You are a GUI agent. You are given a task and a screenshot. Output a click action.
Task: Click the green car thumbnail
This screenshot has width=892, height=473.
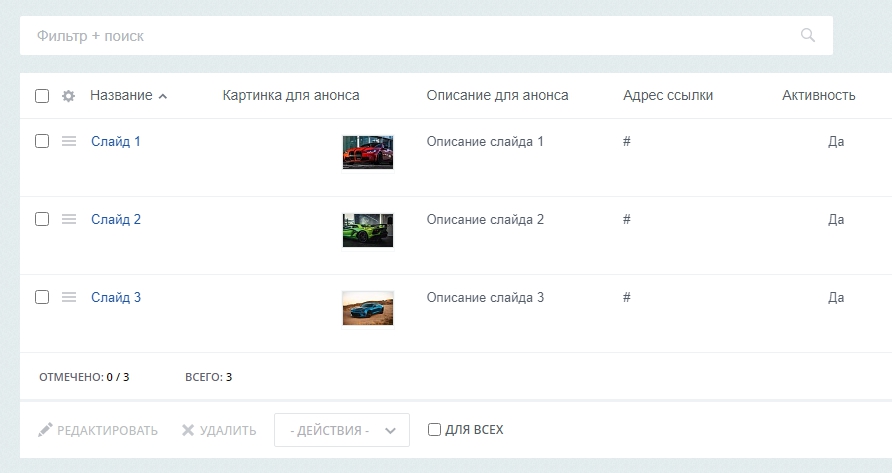tap(368, 230)
